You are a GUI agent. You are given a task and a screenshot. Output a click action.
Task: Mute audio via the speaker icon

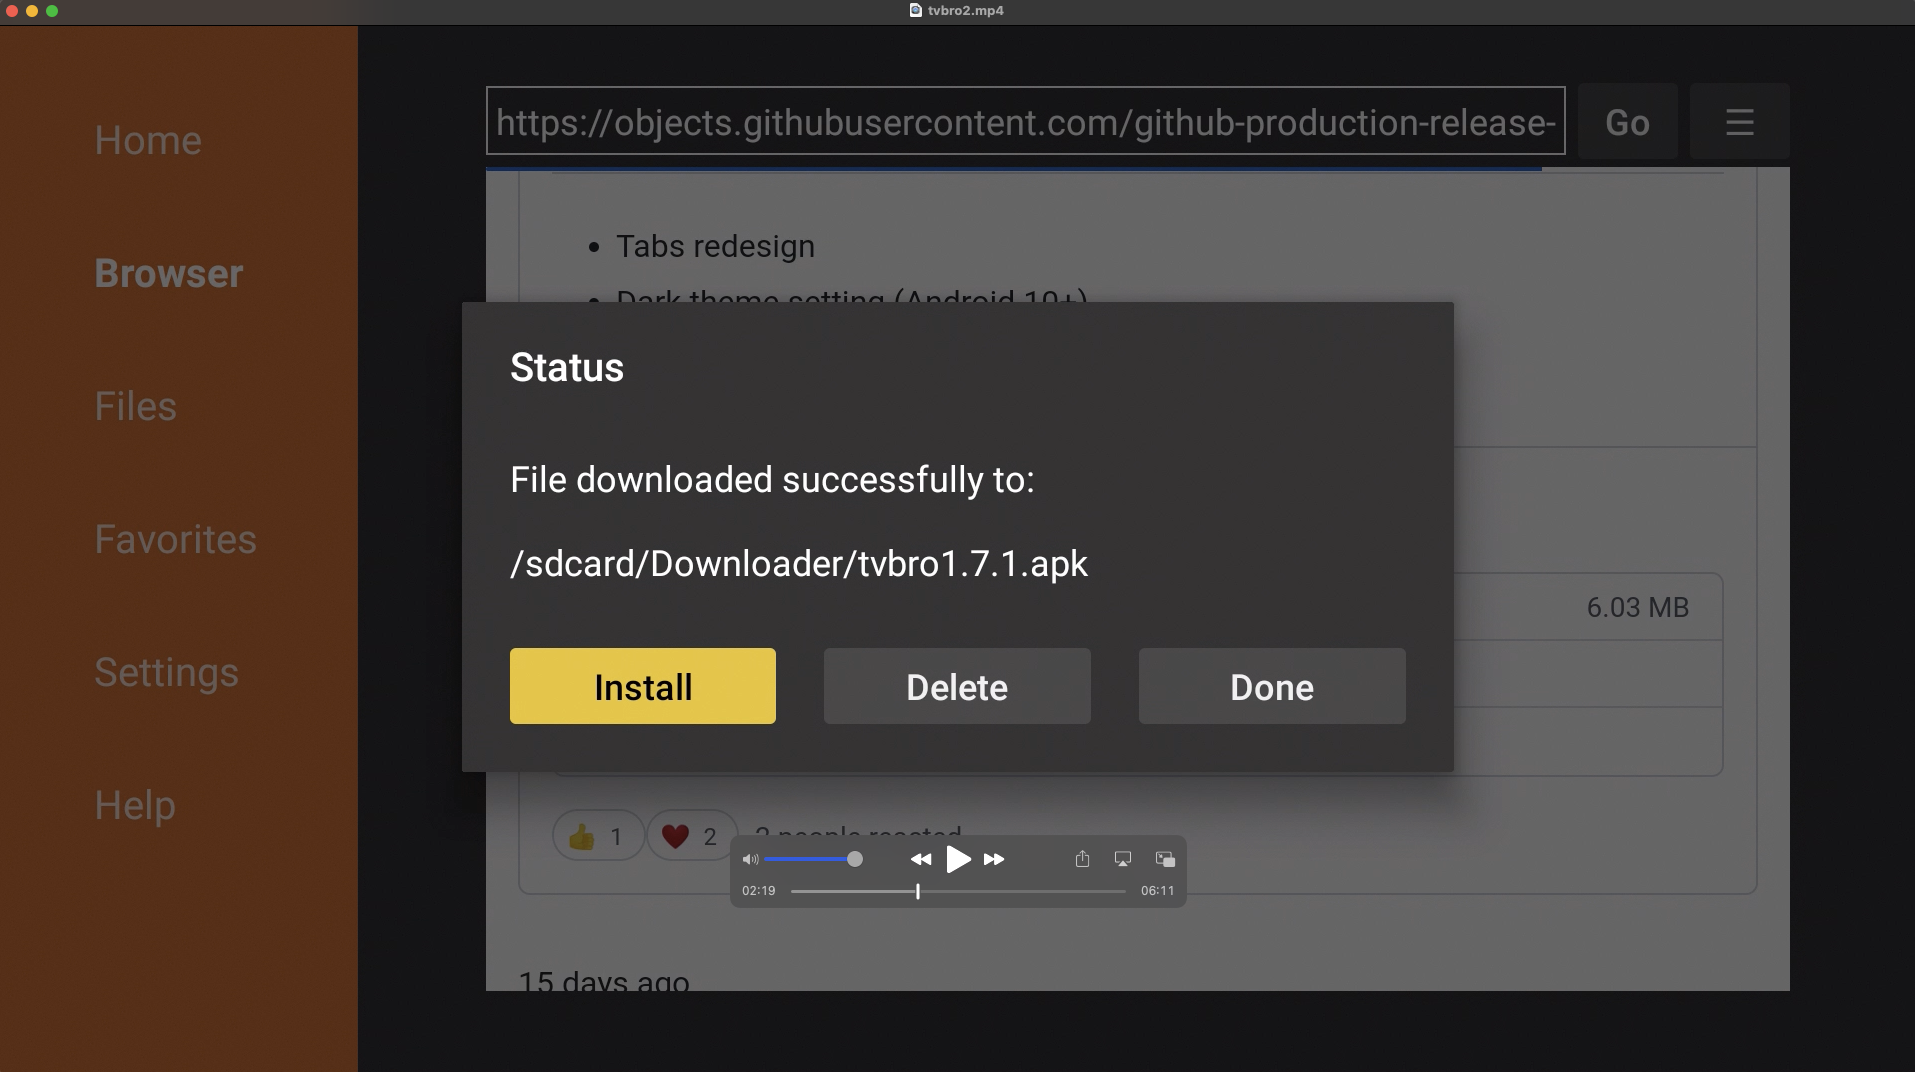tap(751, 859)
